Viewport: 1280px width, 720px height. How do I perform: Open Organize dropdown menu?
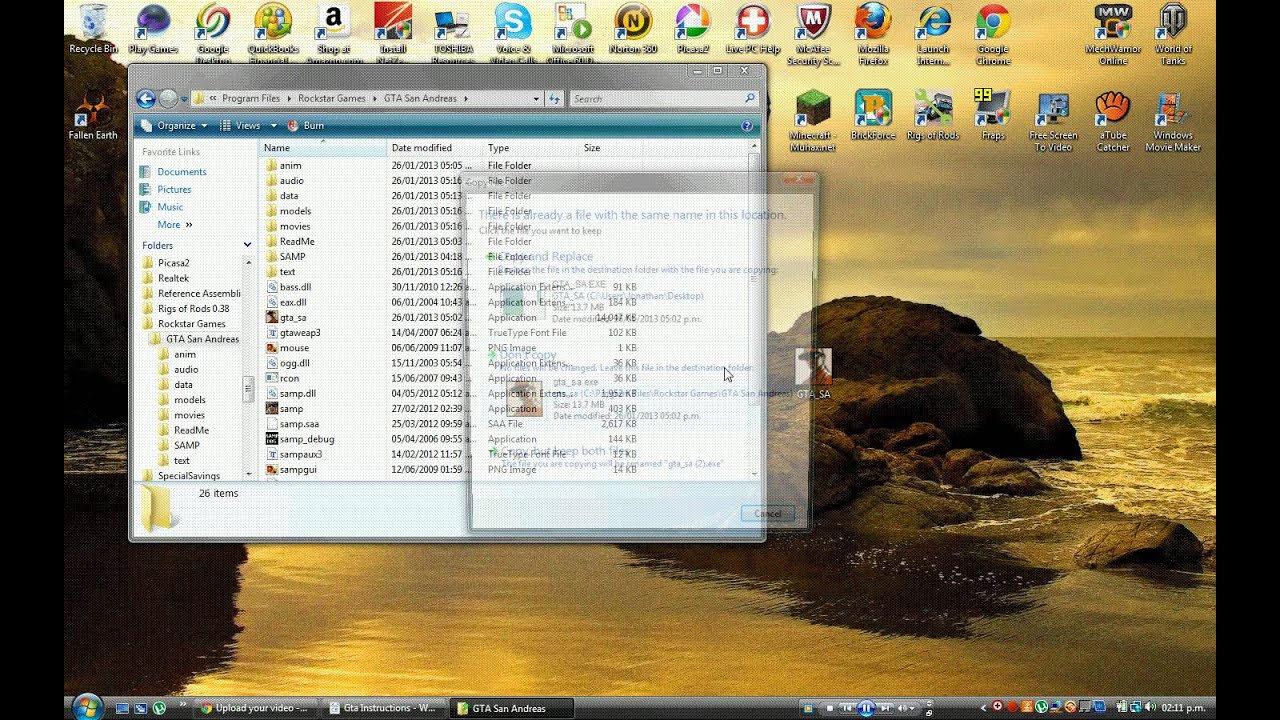click(176, 126)
